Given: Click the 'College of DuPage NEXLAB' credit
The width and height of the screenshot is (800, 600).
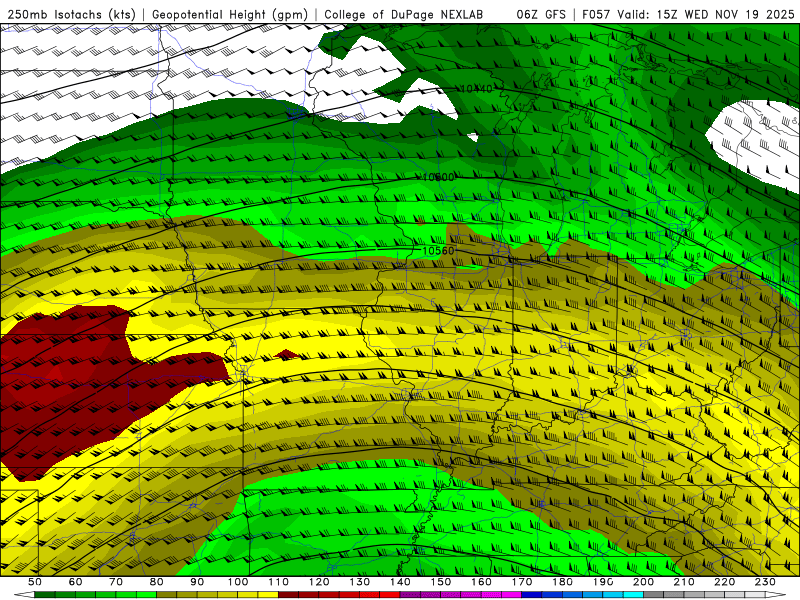Looking at the screenshot, I should [x=404, y=14].
